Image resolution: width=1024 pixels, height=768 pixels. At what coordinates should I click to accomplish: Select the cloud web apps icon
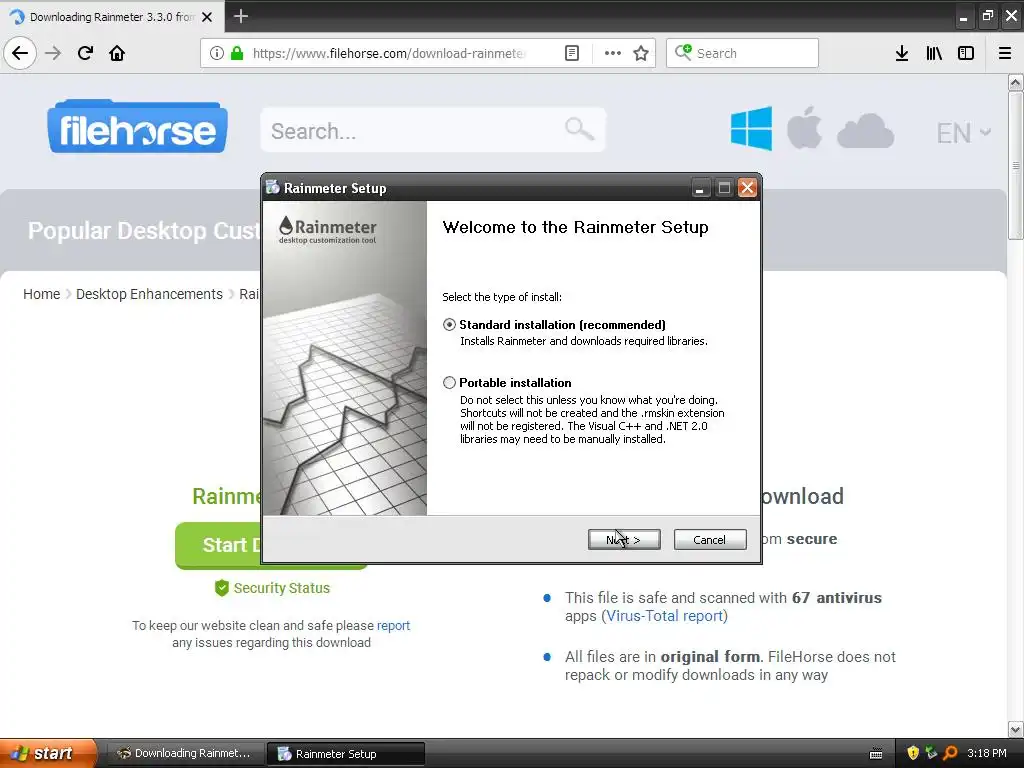pos(865,131)
